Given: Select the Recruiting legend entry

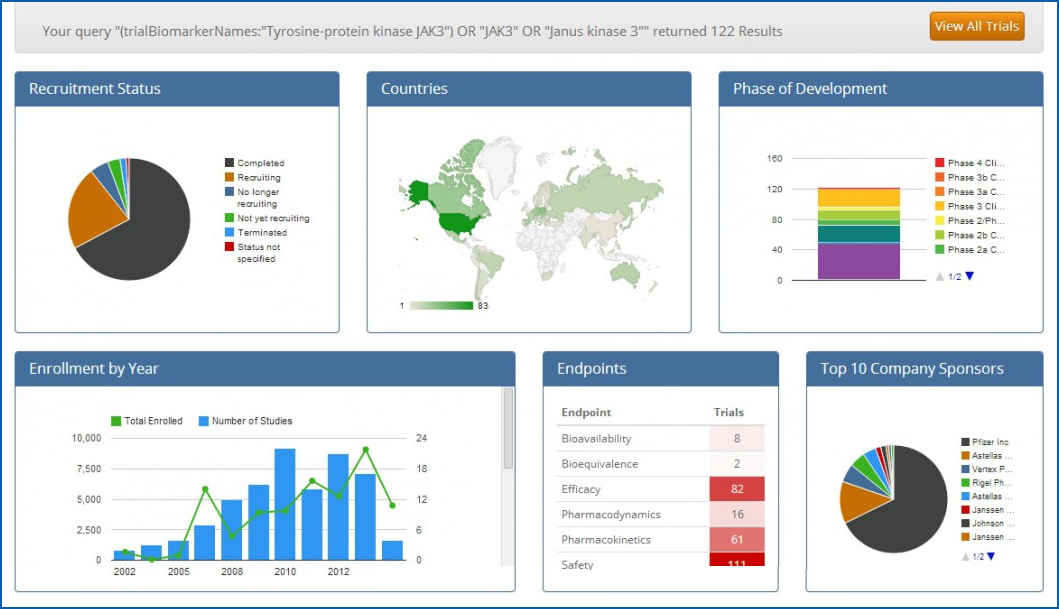Looking at the screenshot, I should click(258, 177).
